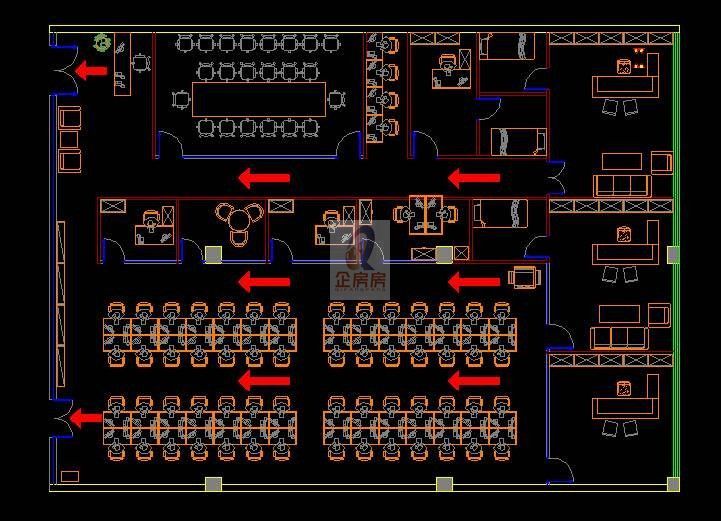Click the green potted plant symbol
The image size is (721, 521).
click(x=102, y=42)
